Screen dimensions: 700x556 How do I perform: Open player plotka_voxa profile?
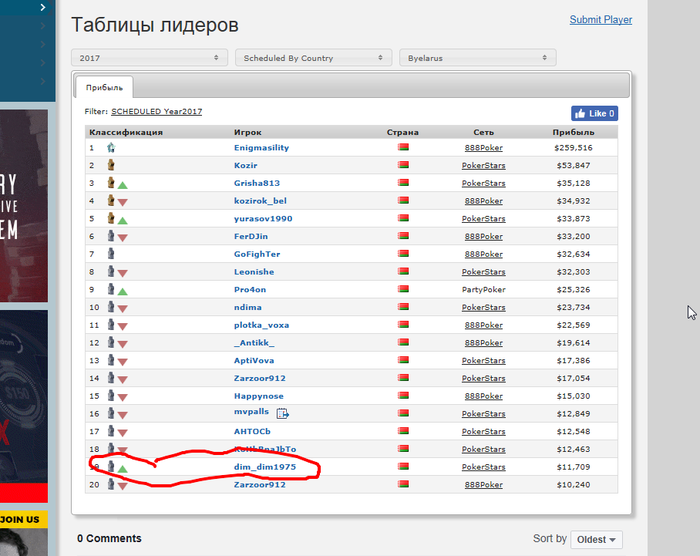pyautogui.click(x=262, y=325)
